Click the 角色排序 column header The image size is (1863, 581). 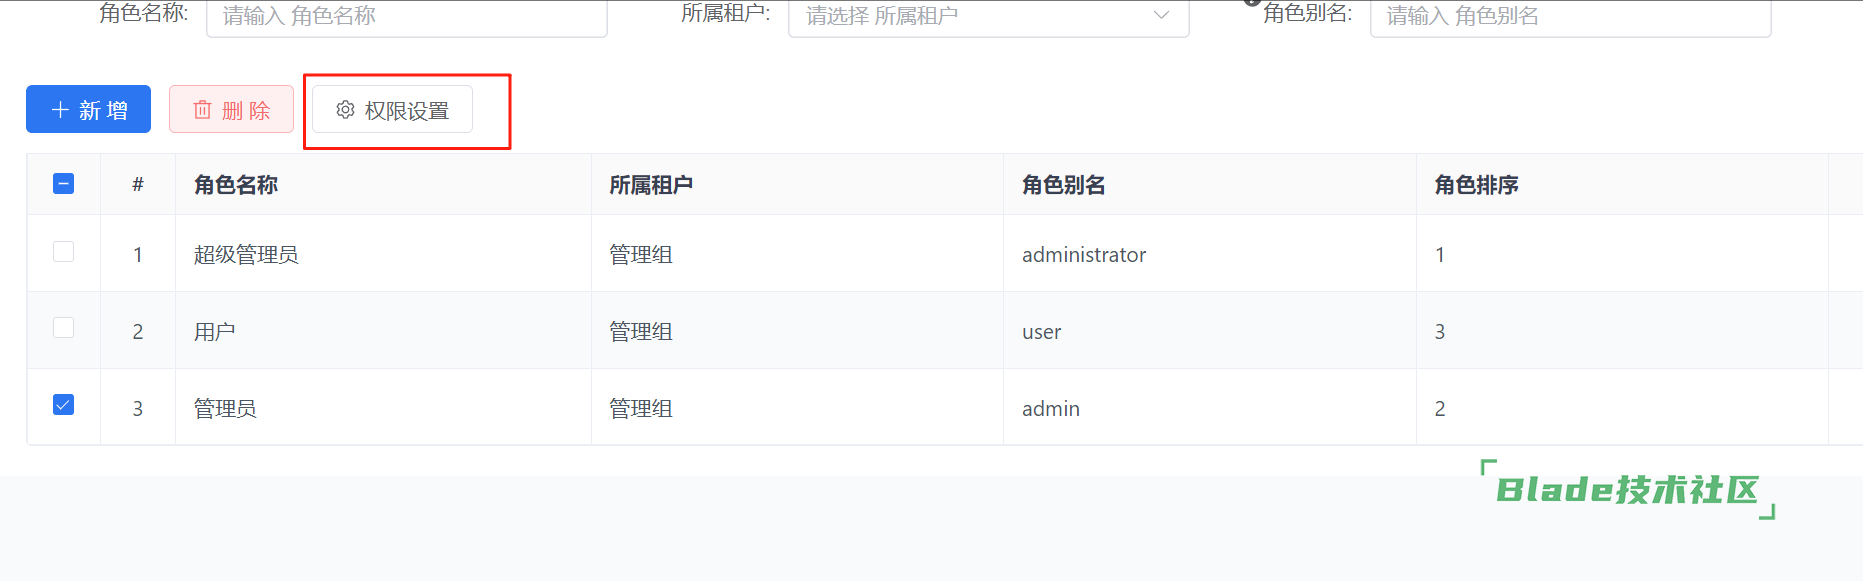pos(1476,185)
